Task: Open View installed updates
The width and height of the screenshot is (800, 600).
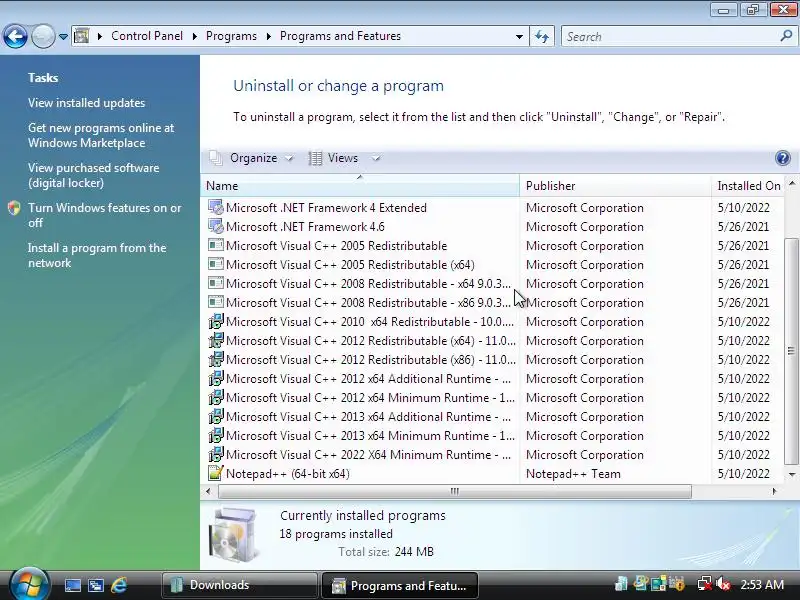Action: tap(87, 103)
